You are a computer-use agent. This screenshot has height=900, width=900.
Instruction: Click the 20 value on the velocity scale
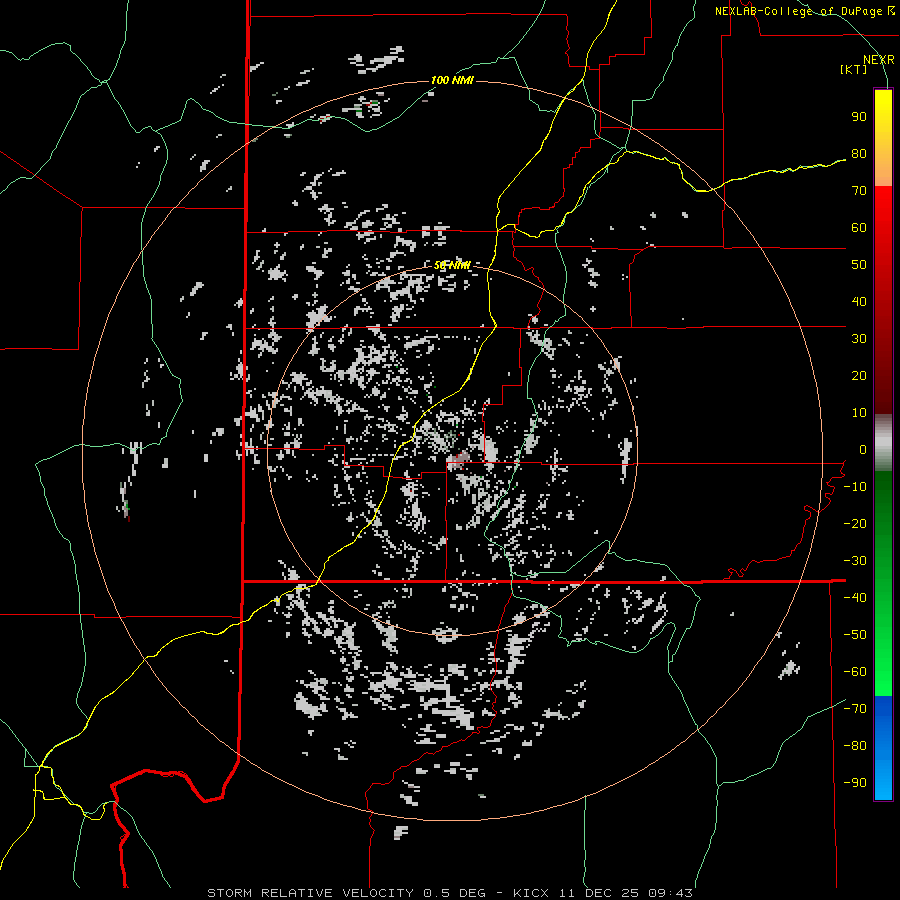click(859, 376)
